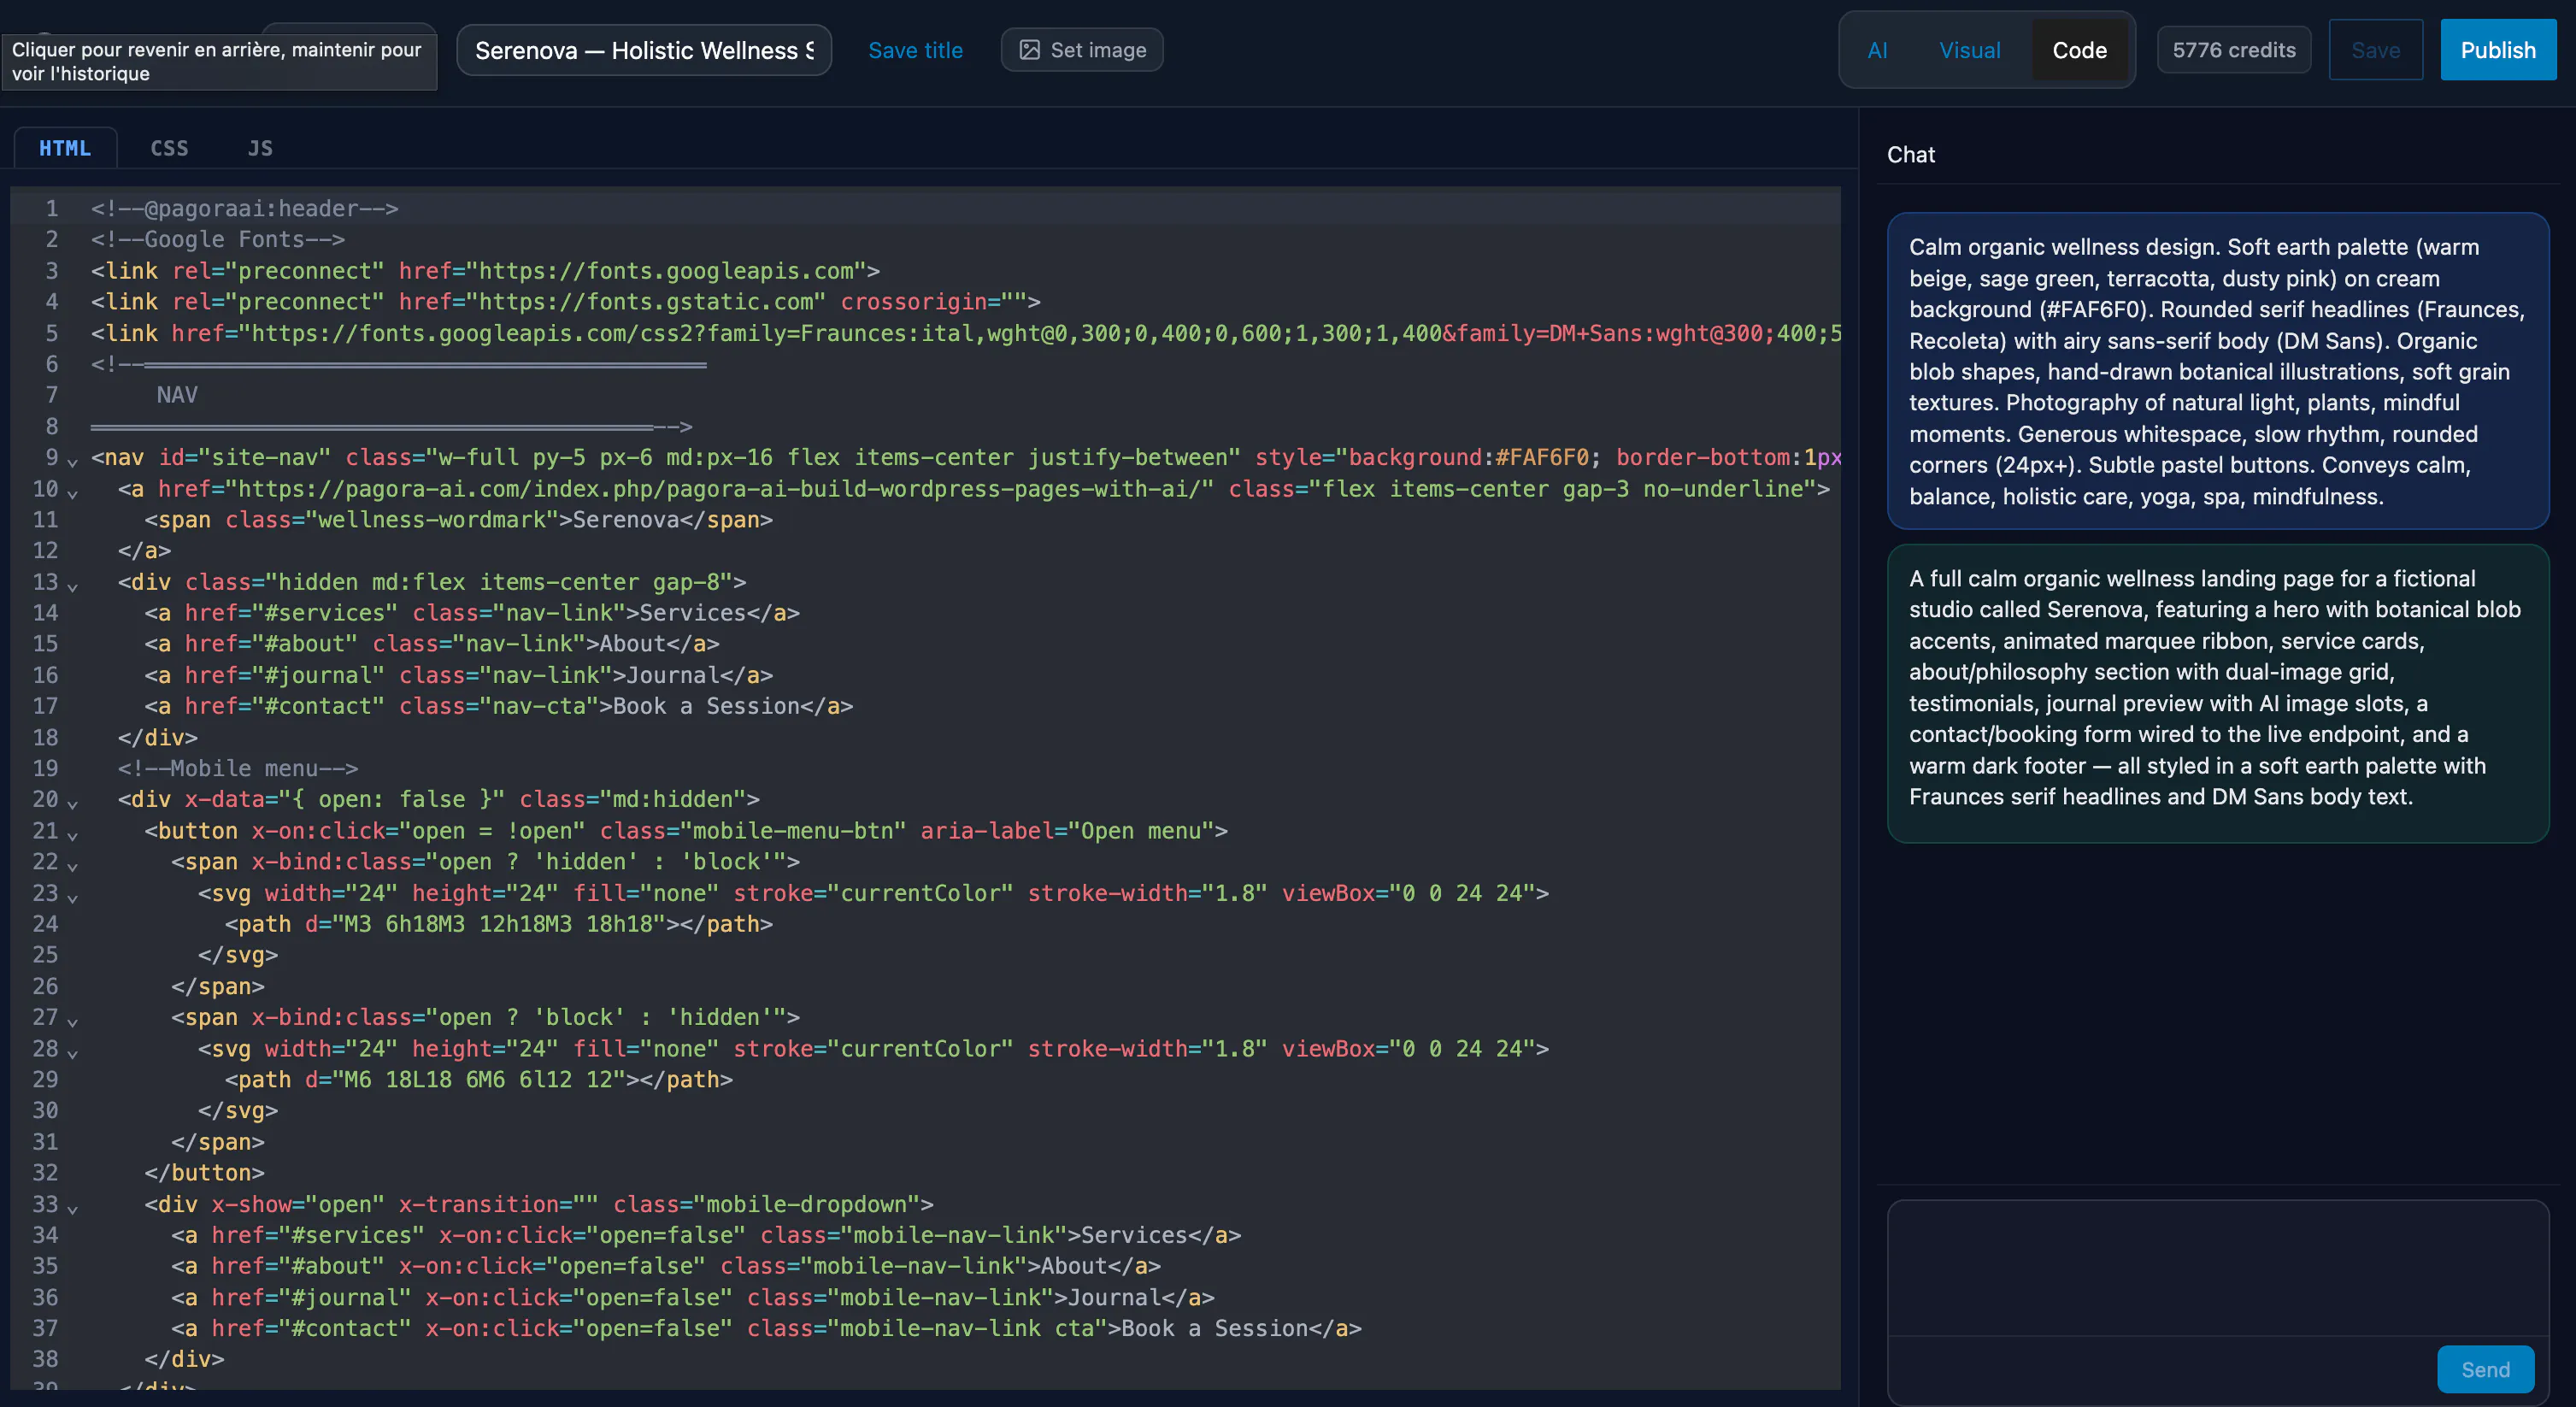Edit the page title field
The width and height of the screenshot is (2576, 1407).
[644, 50]
